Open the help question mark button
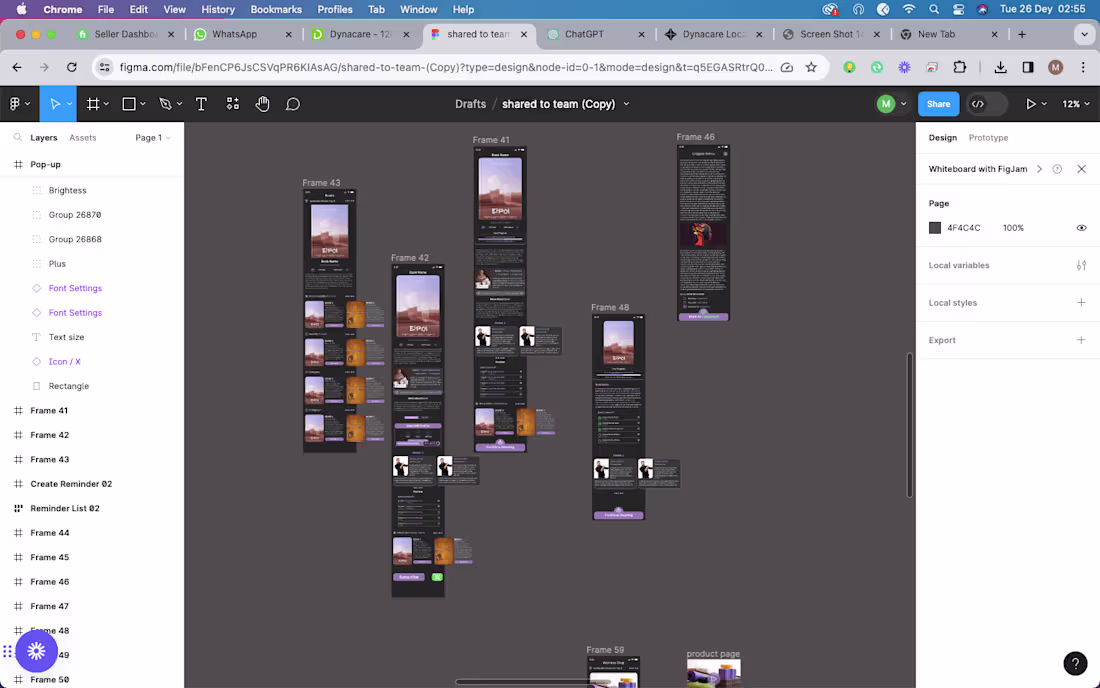Viewport: 1100px width, 688px height. coord(1075,663)
